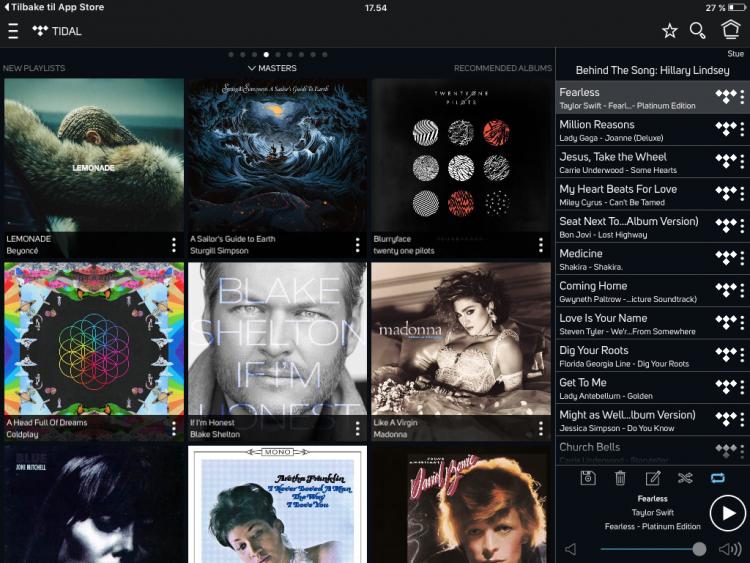Screen dimensions: 750x563
Task: Open David Bowie Young Americans cover
Action: coord(461,504)
